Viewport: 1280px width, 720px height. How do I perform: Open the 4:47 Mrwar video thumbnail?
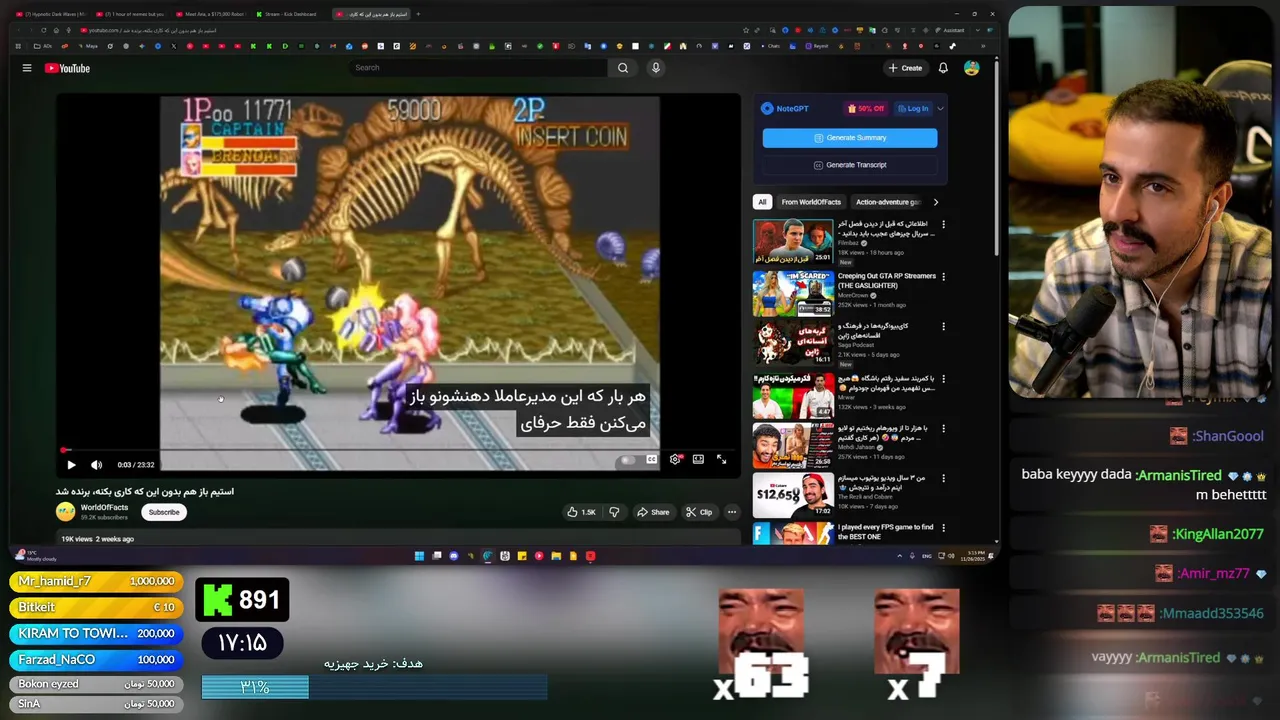pos(793,395)
